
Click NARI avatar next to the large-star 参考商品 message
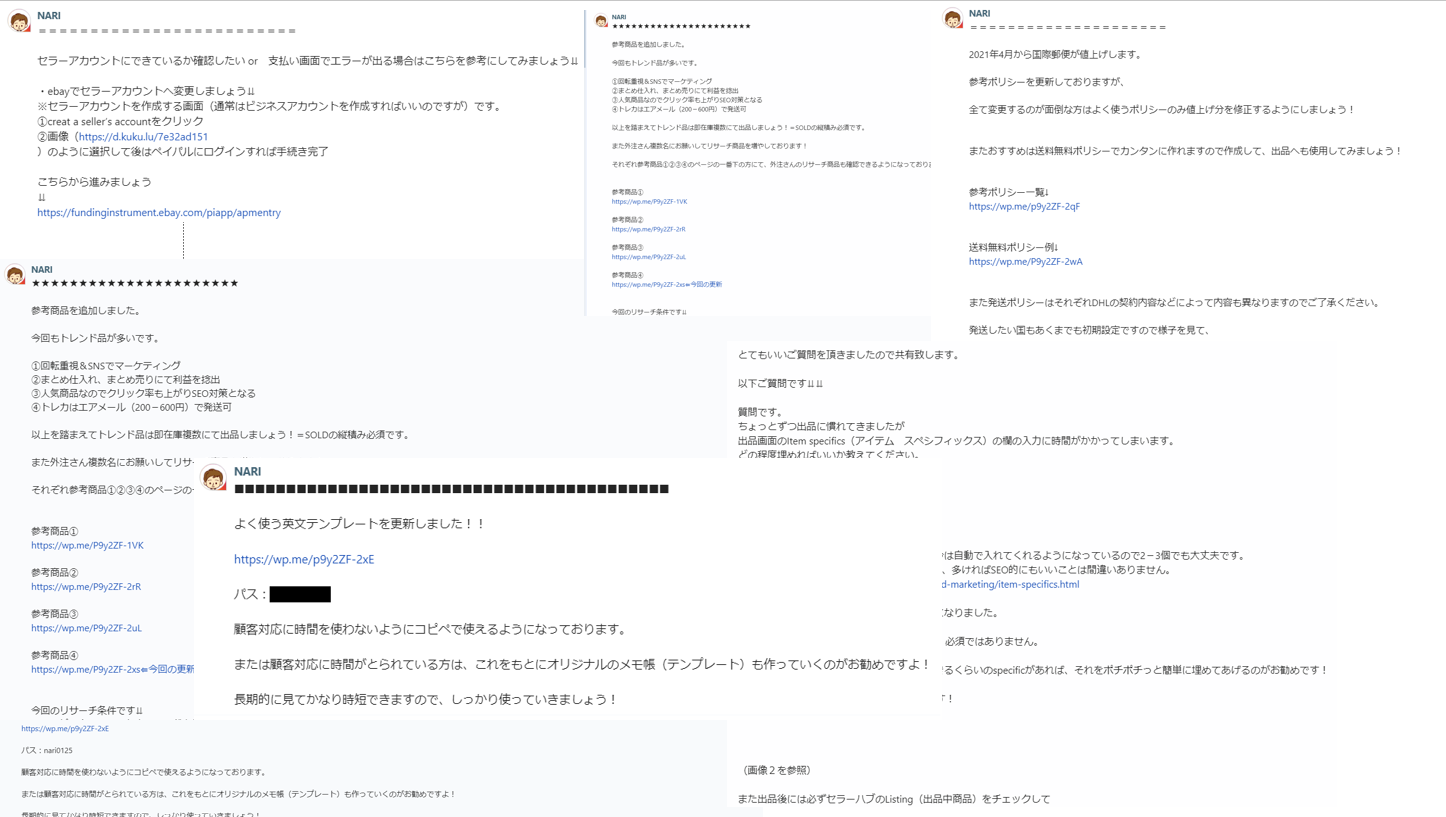pyautogui.click(x=15, y=274)
